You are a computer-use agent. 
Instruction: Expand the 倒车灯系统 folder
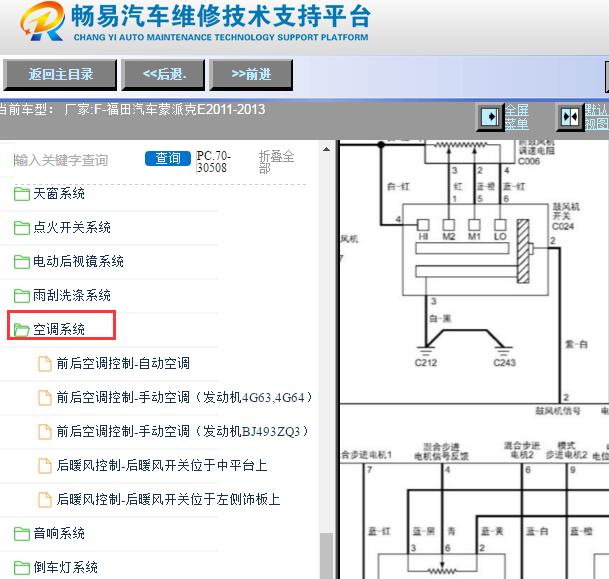pos(65,567)
